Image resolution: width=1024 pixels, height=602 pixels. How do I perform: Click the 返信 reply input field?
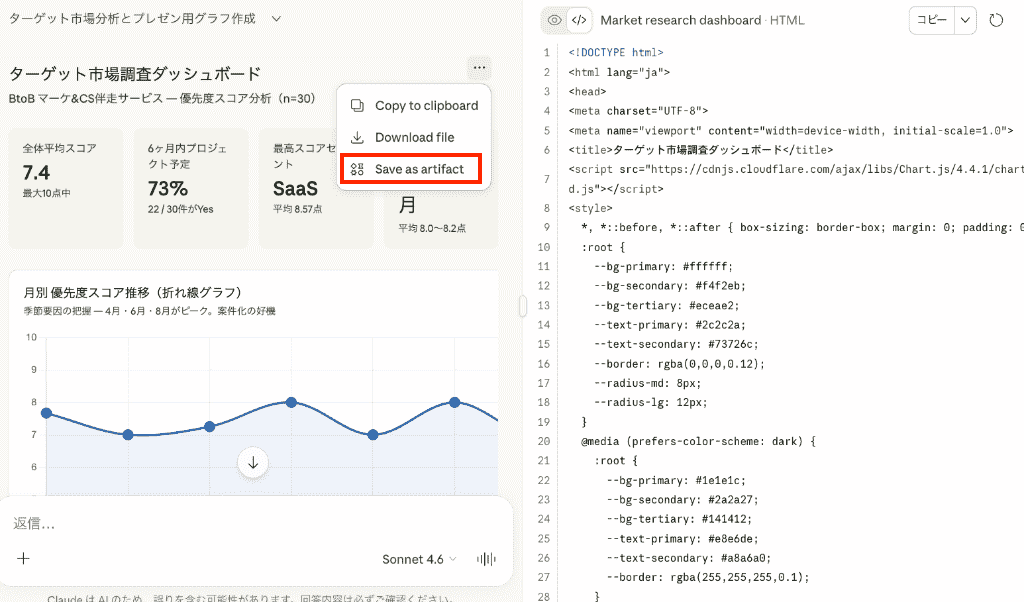(x=255, y=523)
